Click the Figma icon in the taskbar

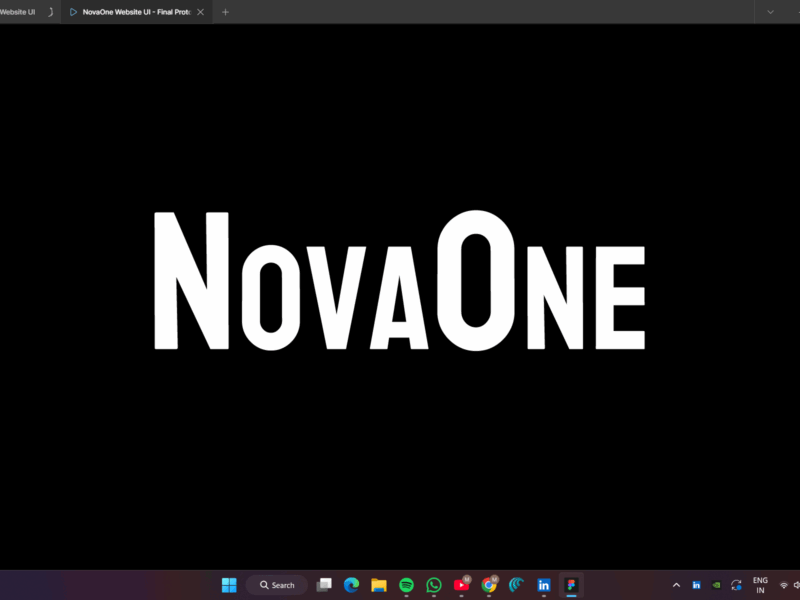tap(571, 585)
